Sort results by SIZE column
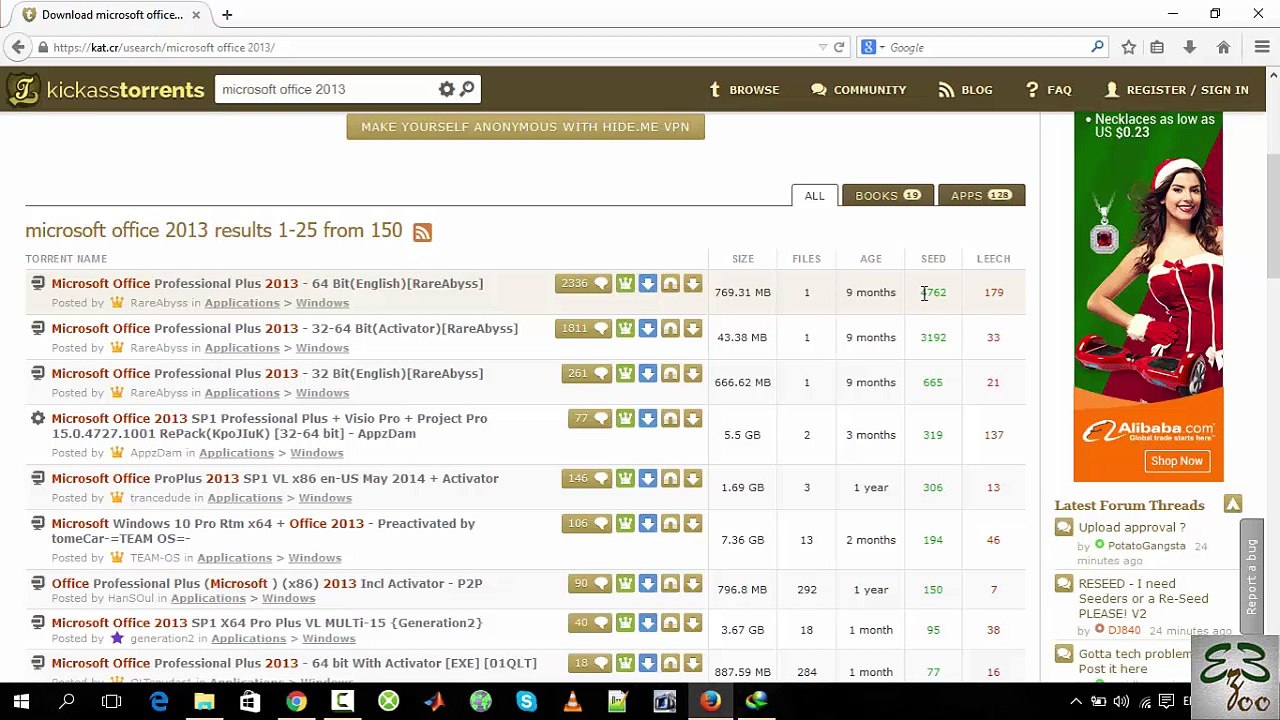 [742, 259]
